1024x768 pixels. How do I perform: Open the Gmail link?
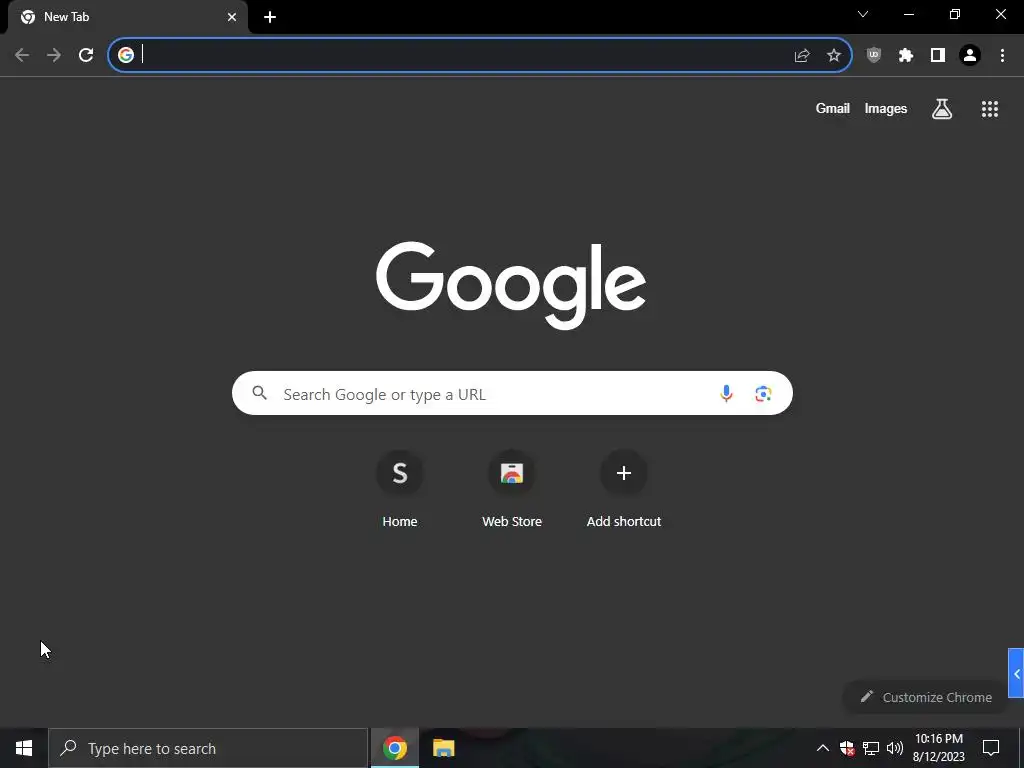[833, 108]
